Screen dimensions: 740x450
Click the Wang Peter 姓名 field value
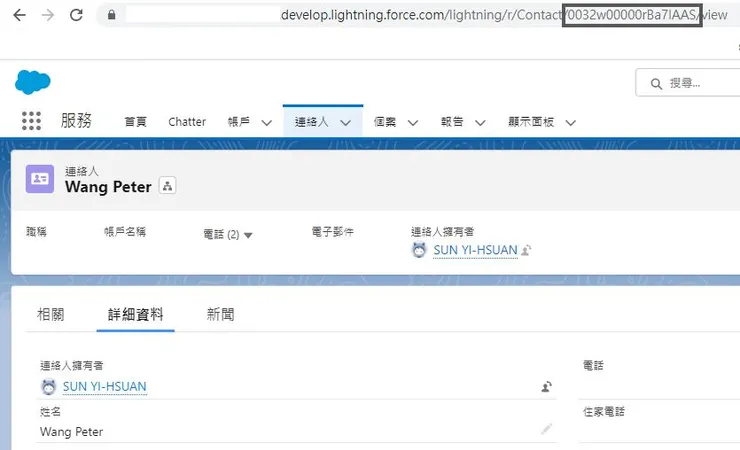click(71, 432)
